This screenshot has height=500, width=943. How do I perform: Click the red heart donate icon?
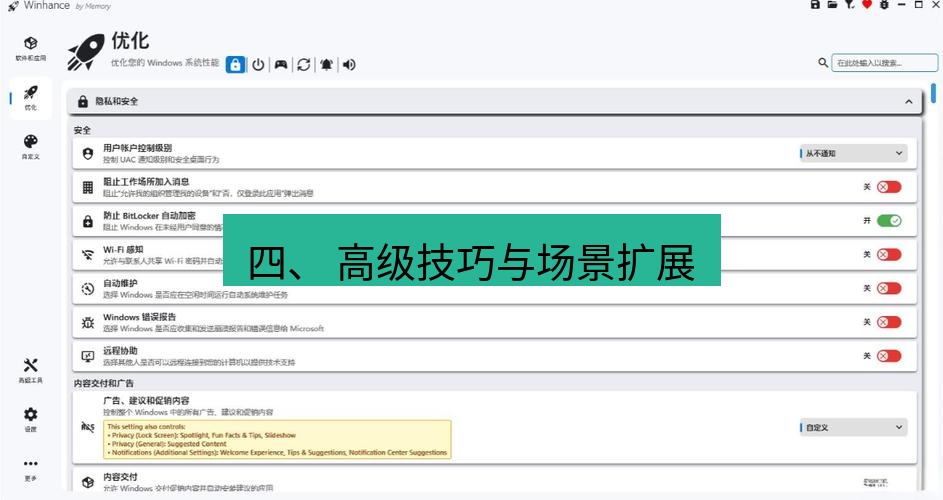(866, 5)
